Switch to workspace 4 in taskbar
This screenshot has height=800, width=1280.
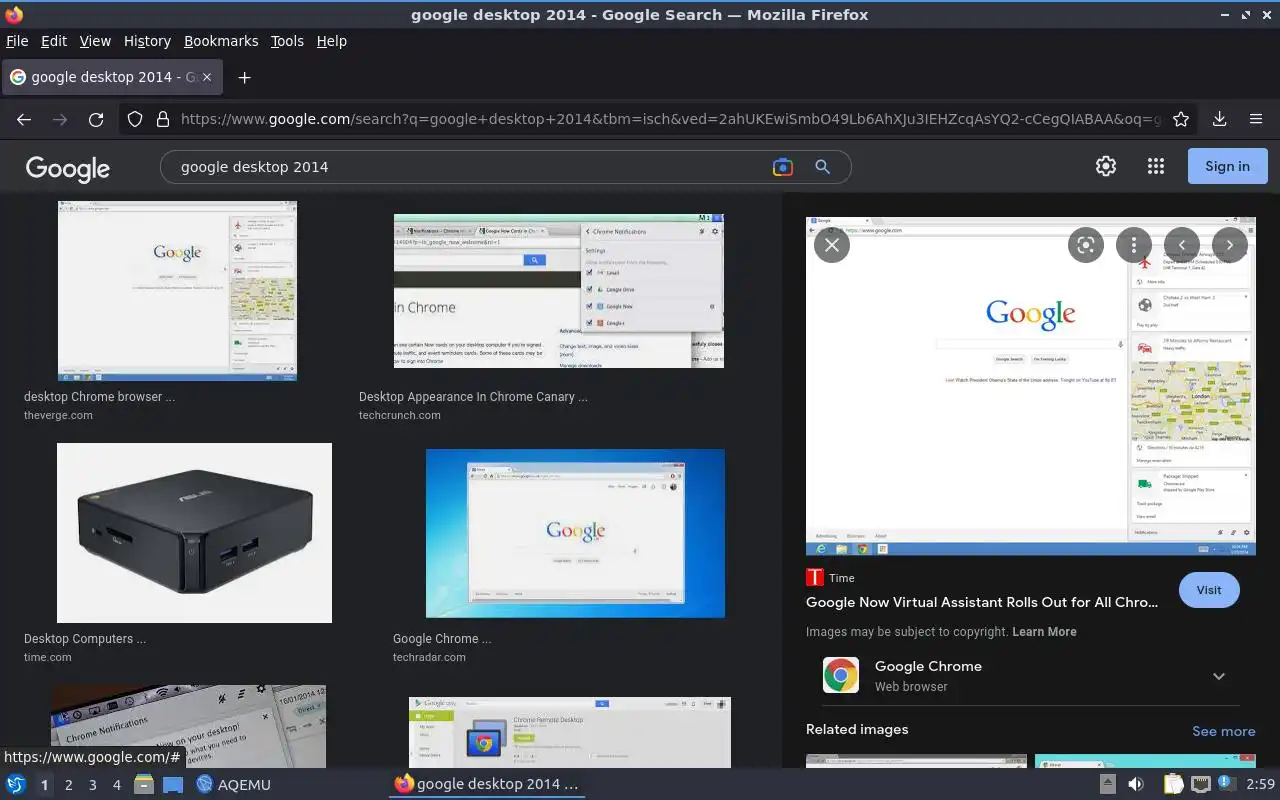pos(116,785)
